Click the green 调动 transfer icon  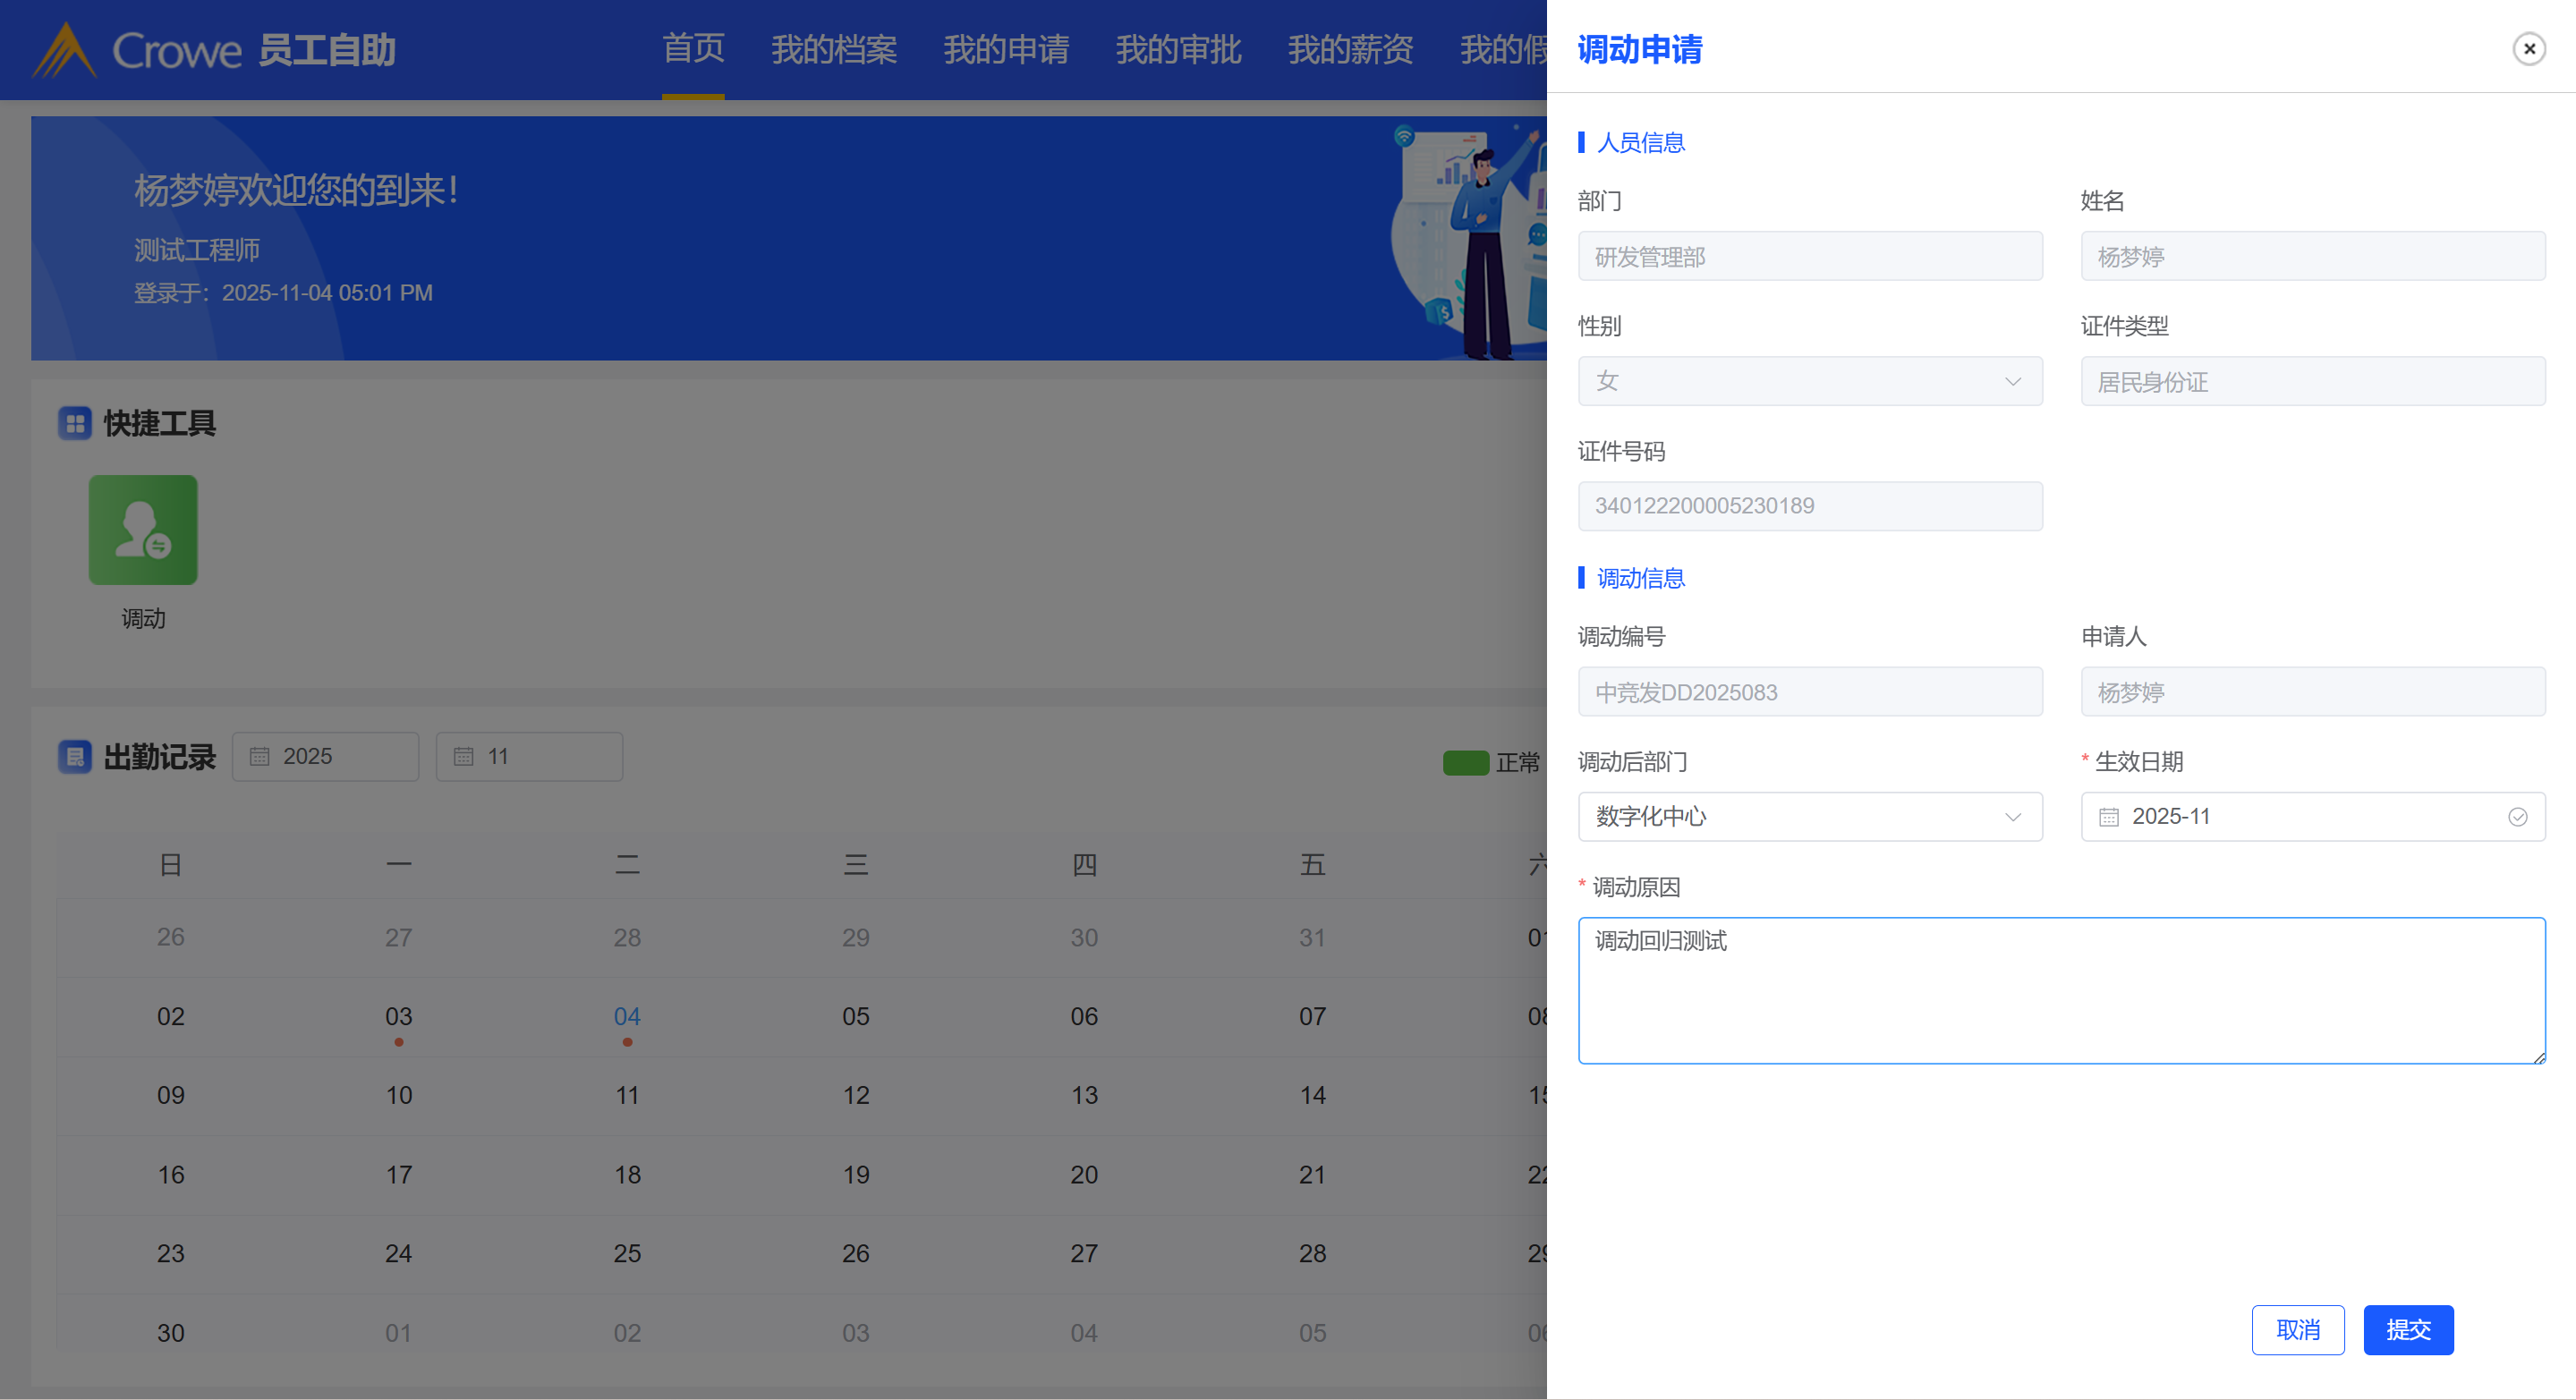tap(143, 530)
